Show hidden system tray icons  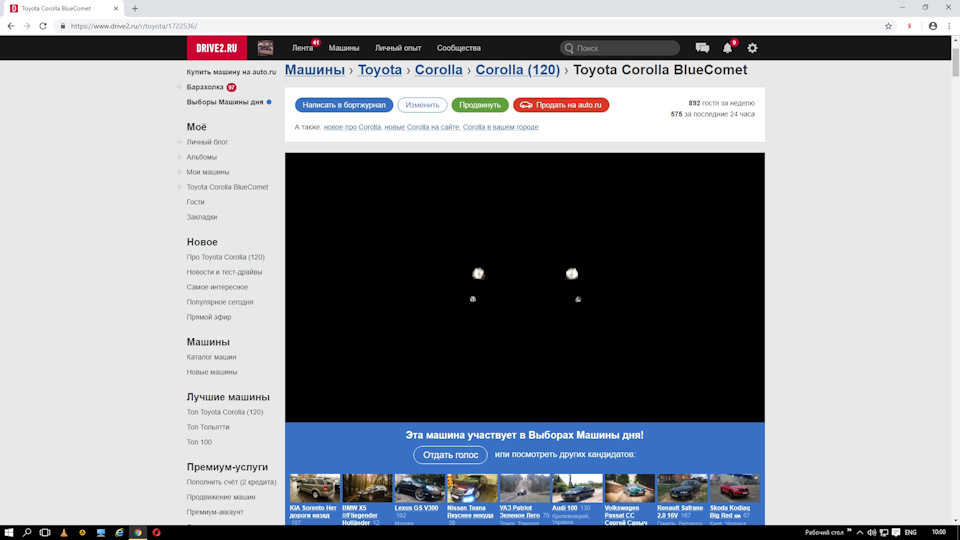point(860,533)
